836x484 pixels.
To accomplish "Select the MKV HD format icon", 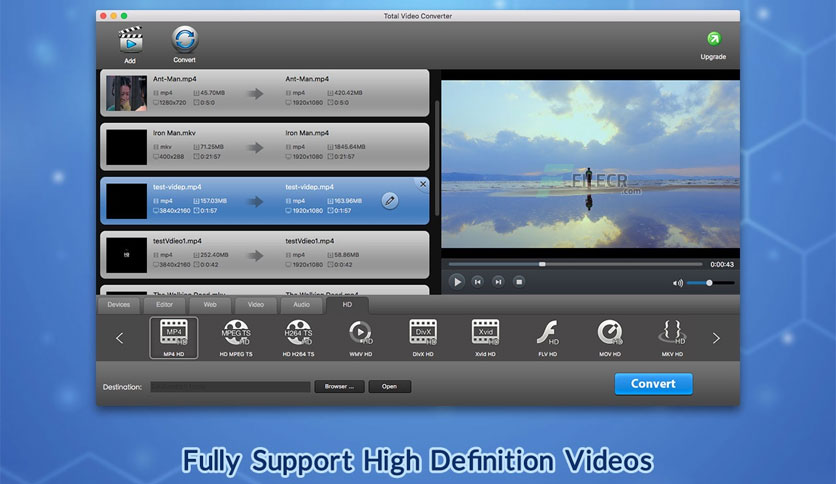I will point(672,337).
